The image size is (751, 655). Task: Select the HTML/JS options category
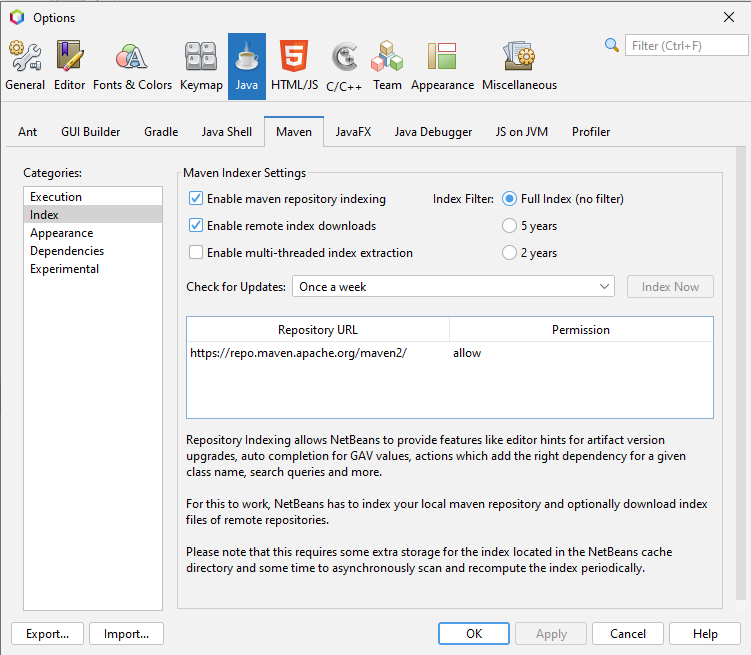[x=294, y=66]
